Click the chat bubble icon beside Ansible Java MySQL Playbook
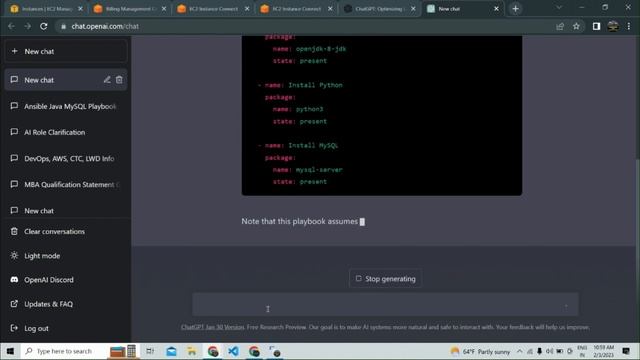640x360 pixels. tap(14, 106)
